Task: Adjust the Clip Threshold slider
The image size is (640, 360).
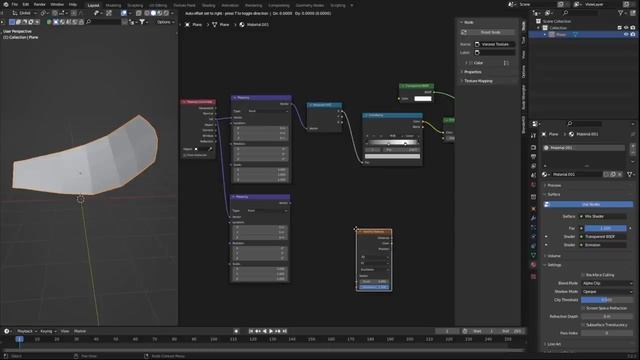Action: tap(607, 300)
